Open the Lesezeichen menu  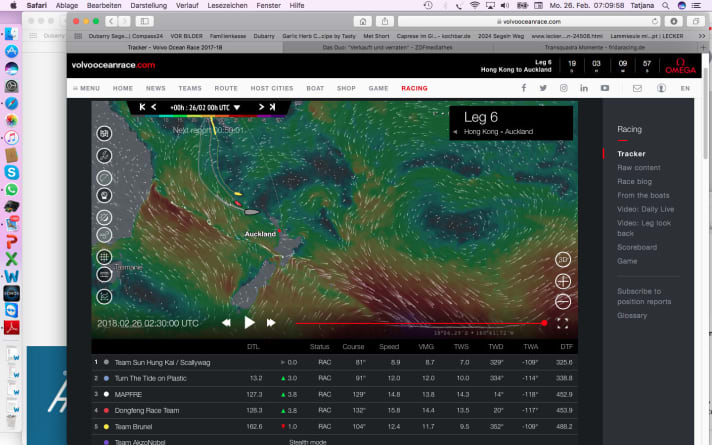pos(227,5)
